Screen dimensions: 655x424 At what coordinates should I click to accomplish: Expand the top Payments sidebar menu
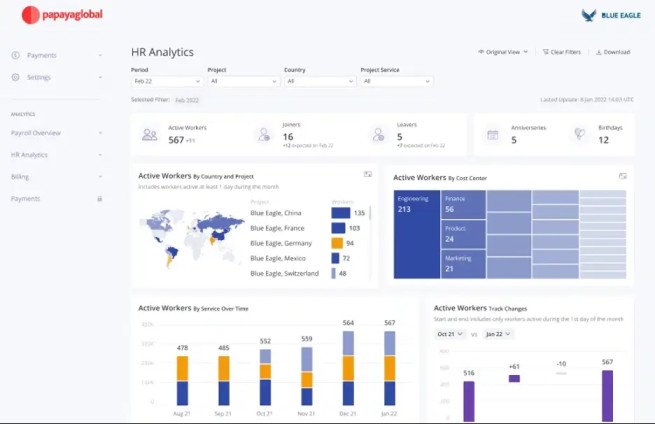100,55
